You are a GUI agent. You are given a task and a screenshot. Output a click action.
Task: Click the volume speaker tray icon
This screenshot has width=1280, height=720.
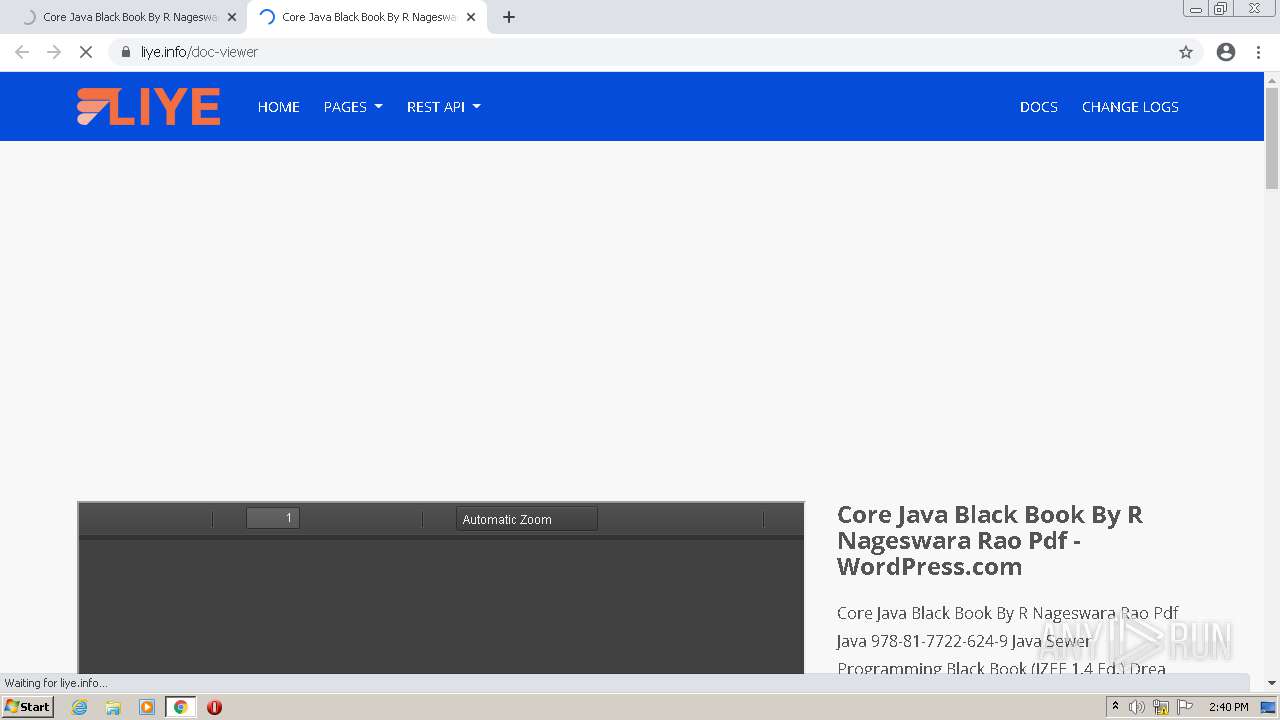1137,707
